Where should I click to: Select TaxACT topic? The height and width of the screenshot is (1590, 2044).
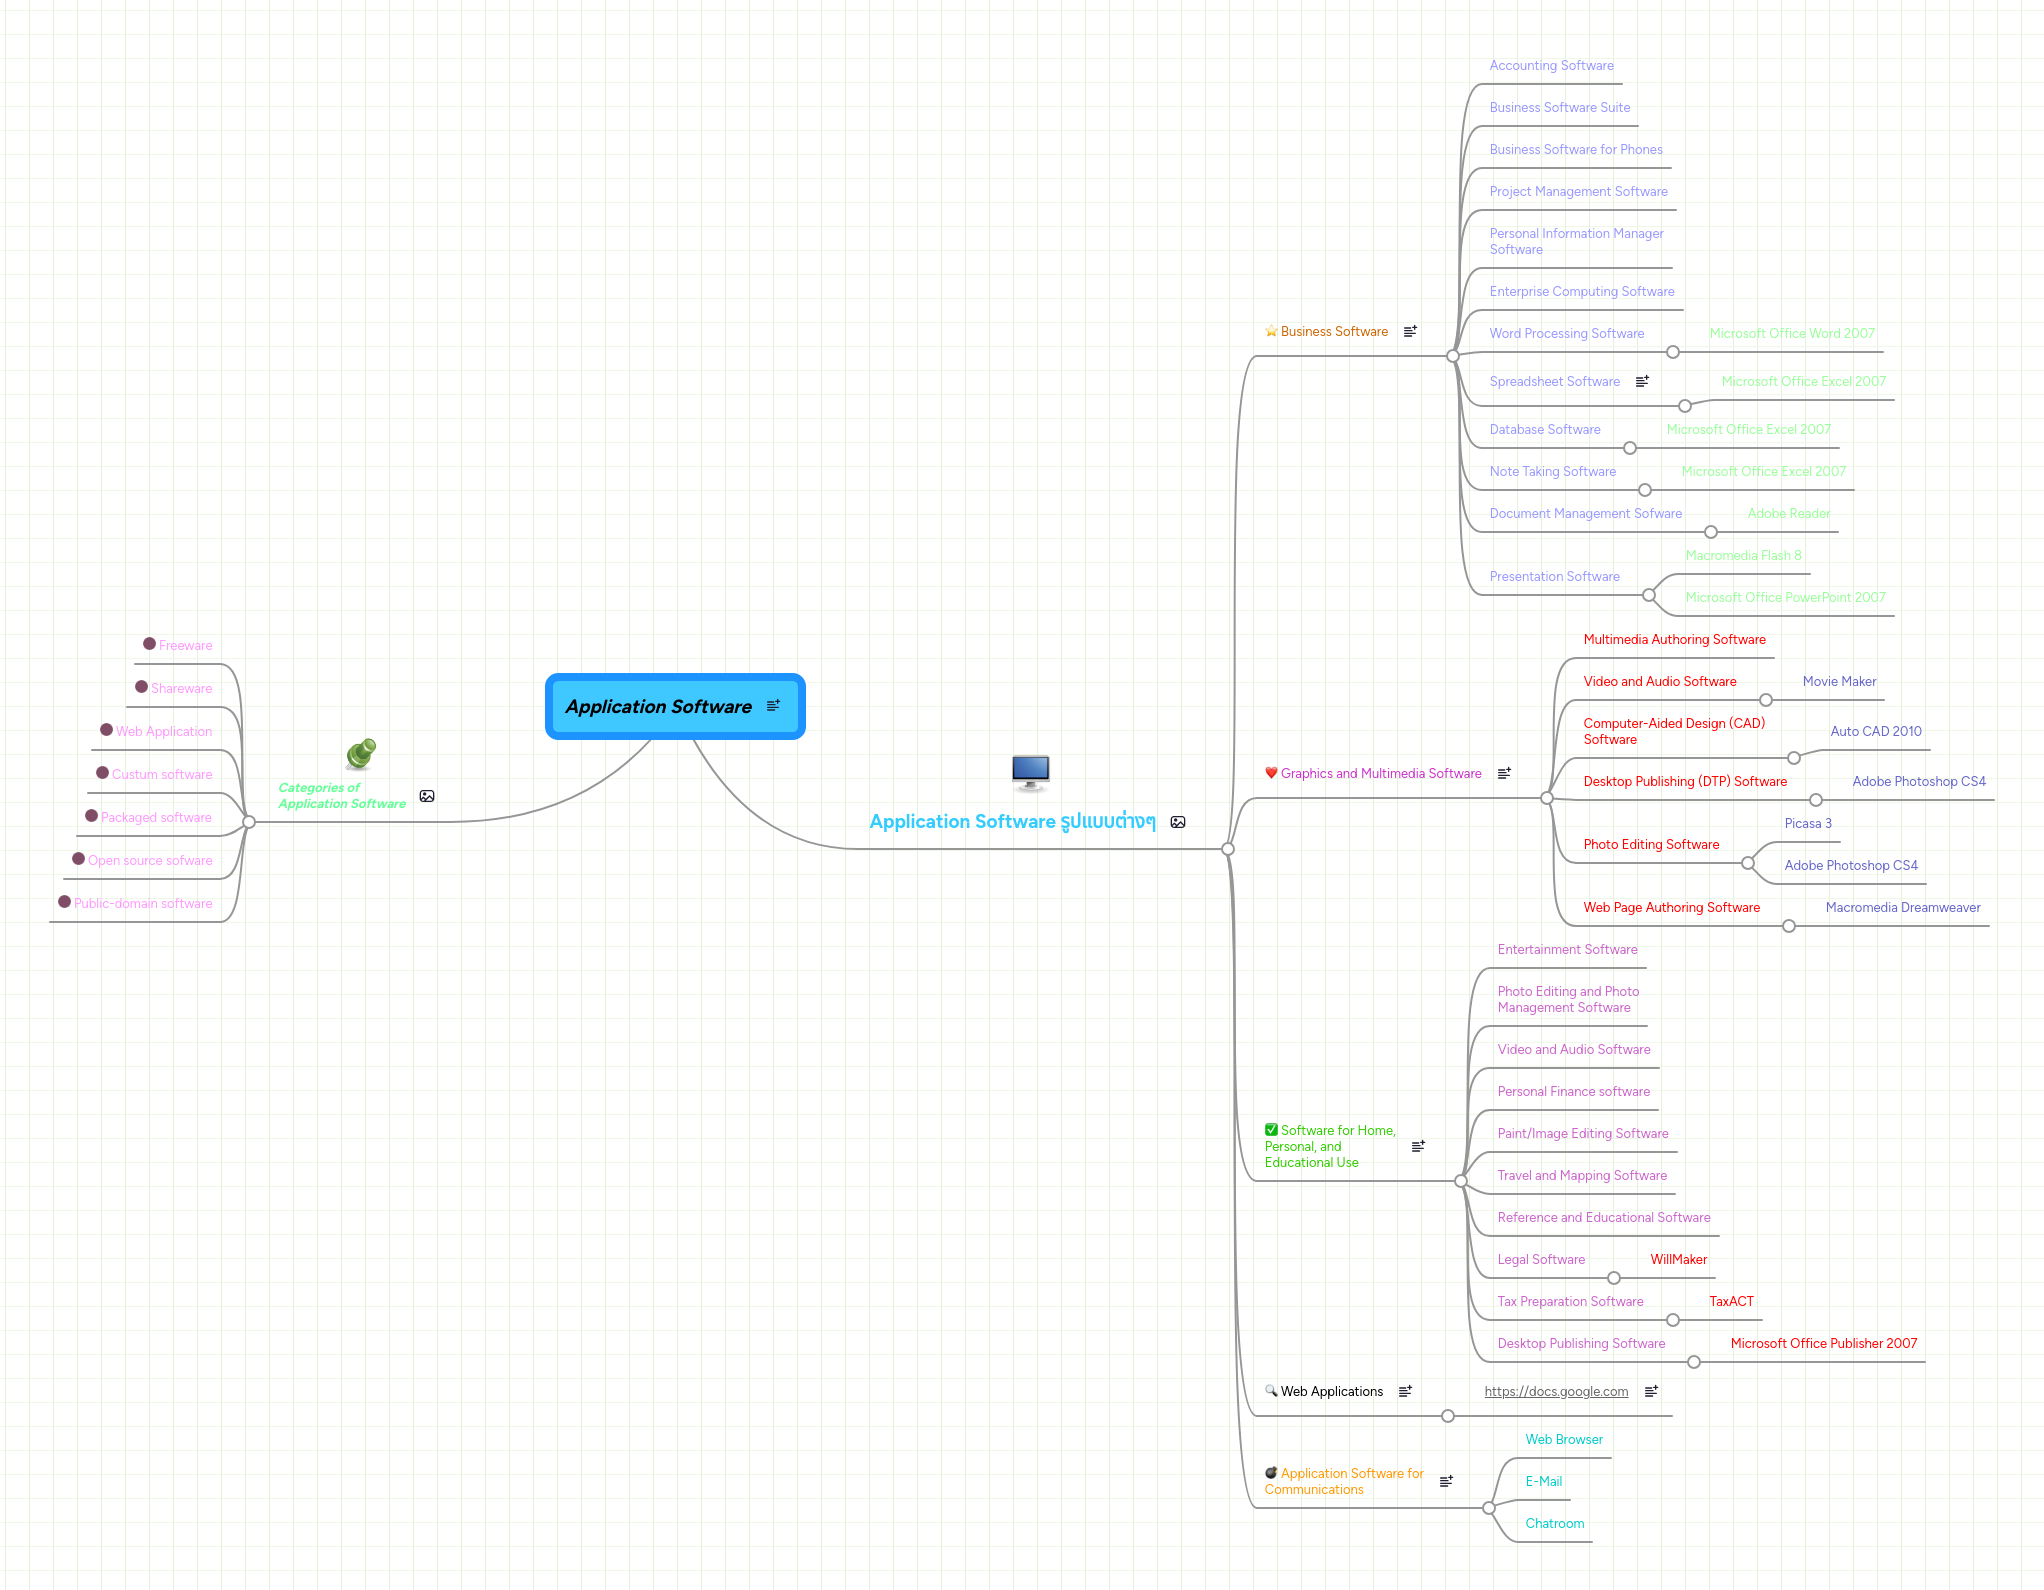coord(1731,1302)
